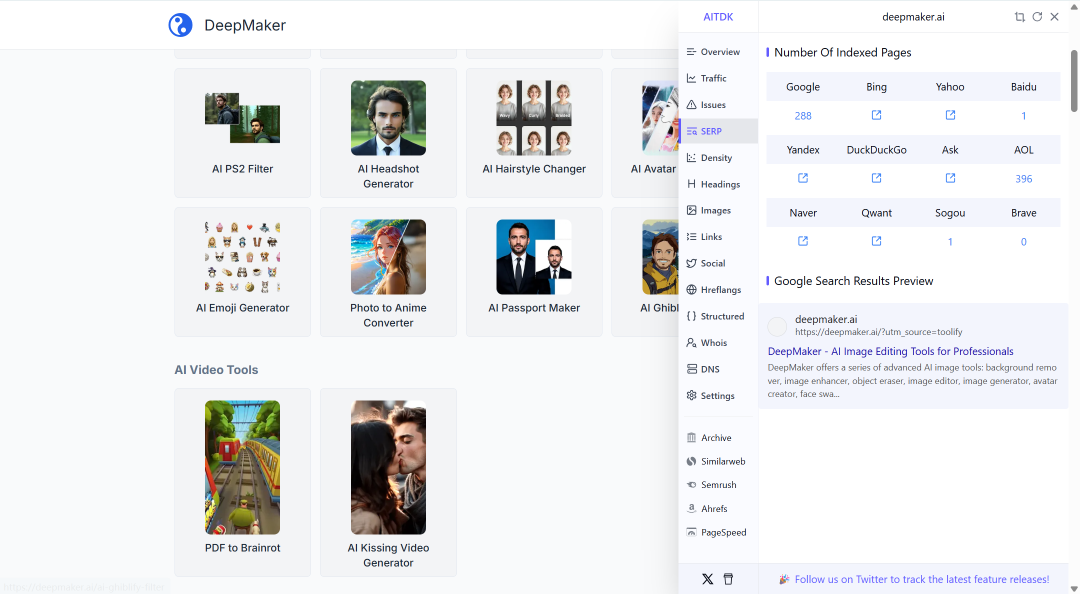Viewport: 1080px width, 594px height.
Task: Click the Links sidebar icon
Action: pos(692,236)
